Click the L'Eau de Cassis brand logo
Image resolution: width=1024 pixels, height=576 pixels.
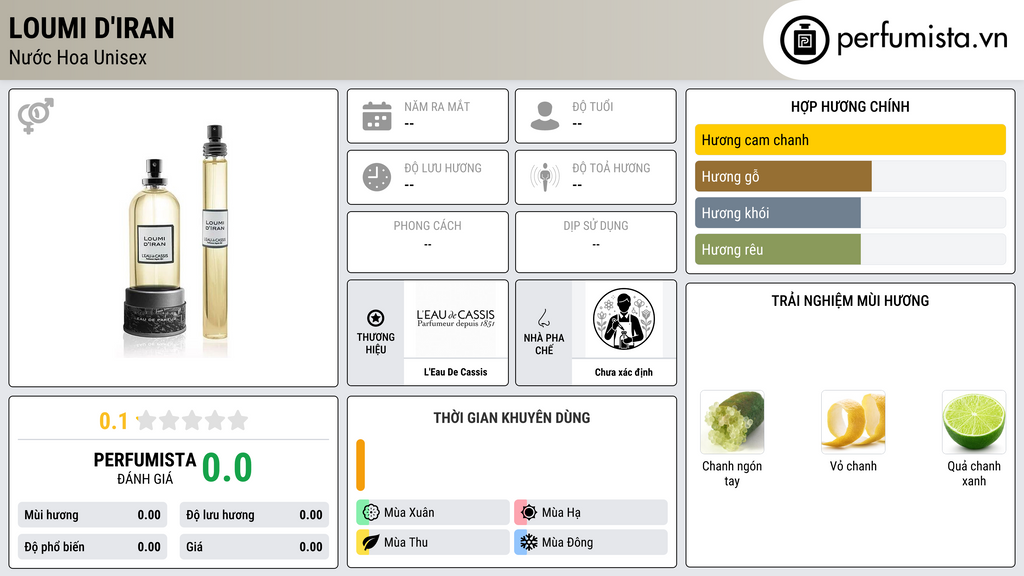pyautogui.click(x=455, y=319)
